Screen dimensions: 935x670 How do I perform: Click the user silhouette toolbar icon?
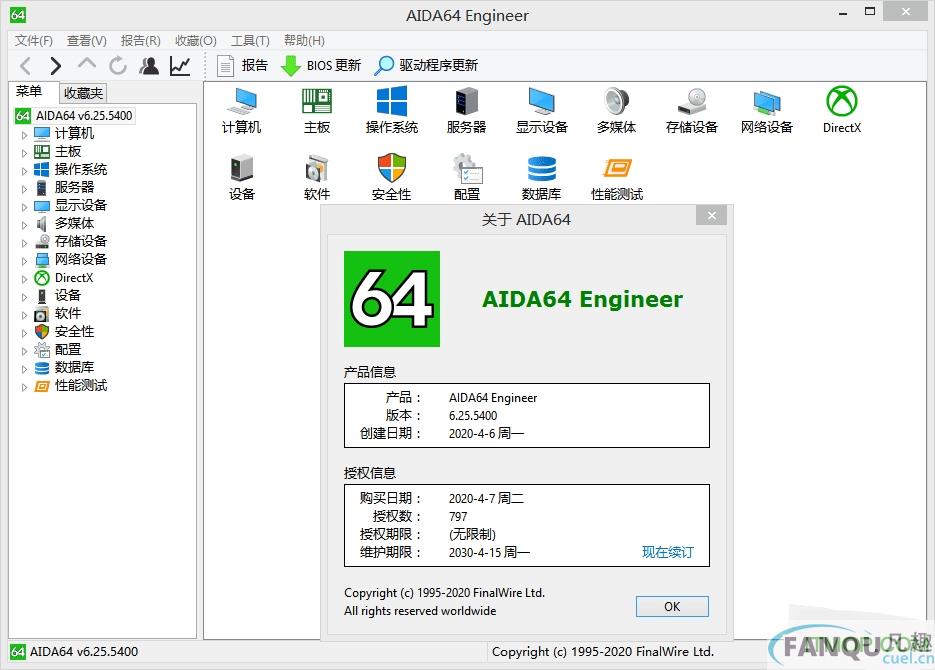pos(149,66)
